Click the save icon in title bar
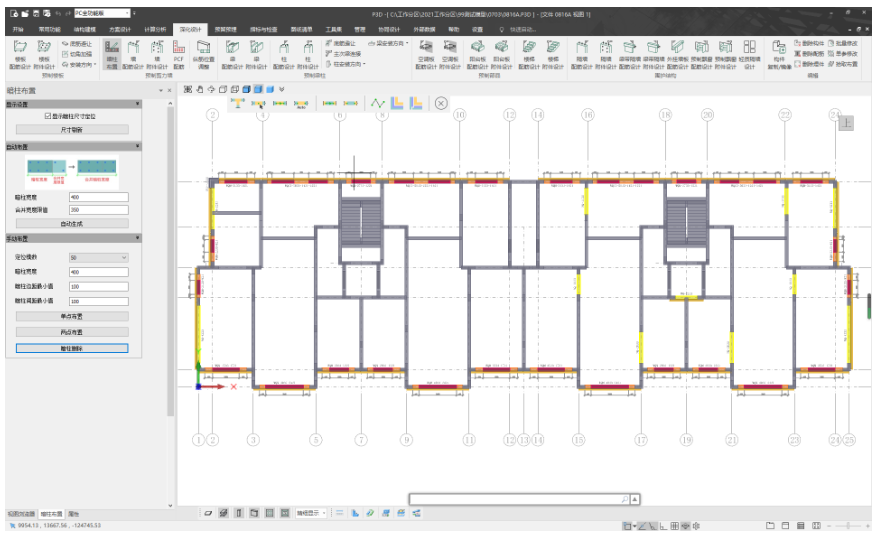This screenshot has height=541, width=885. pos(36,13)
